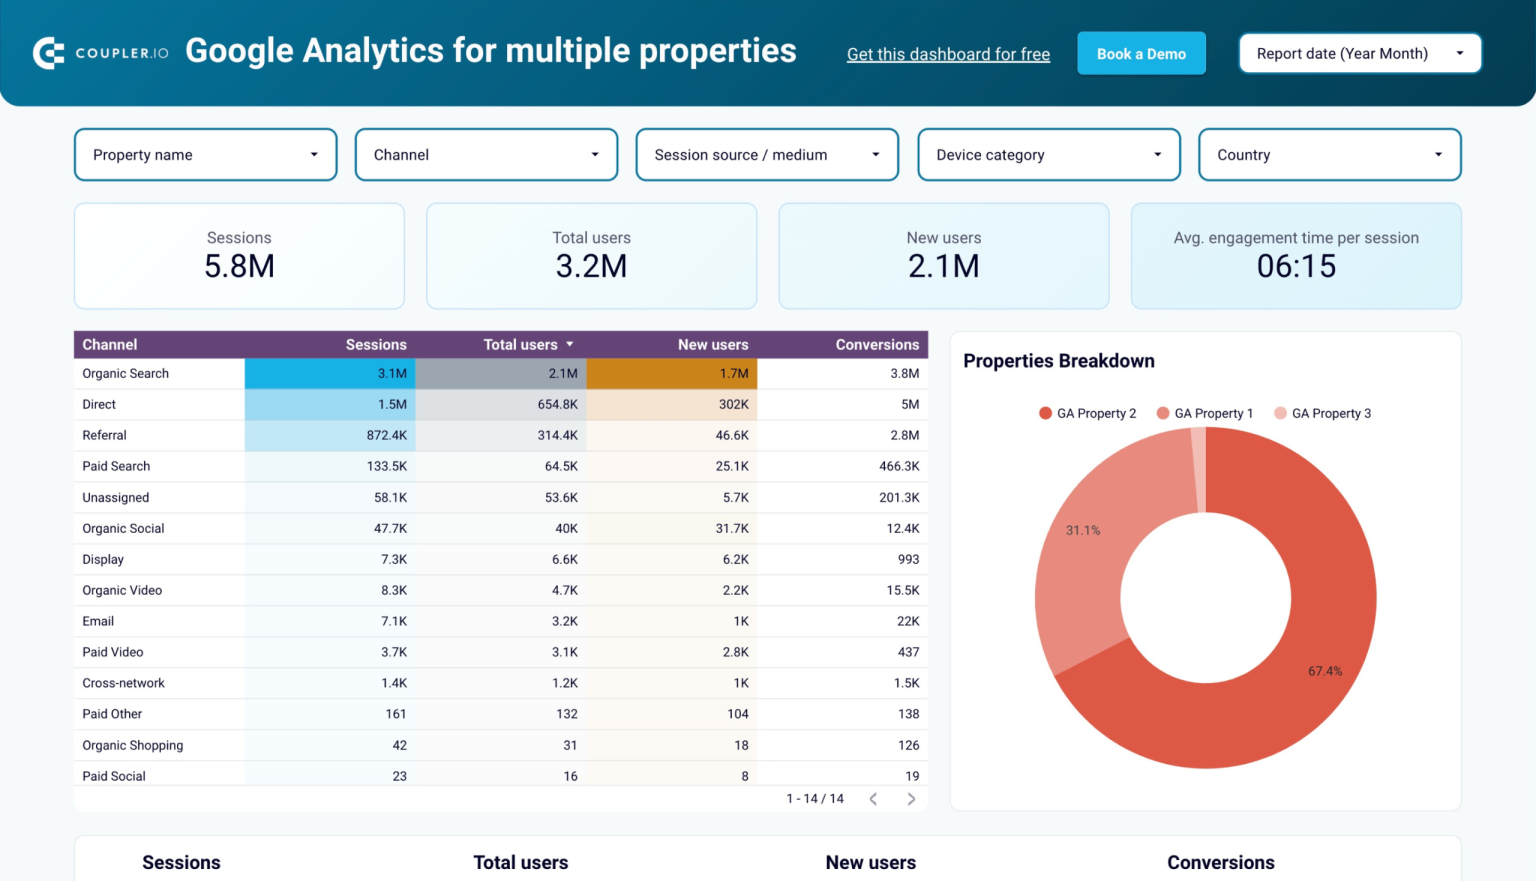Click the Get this dashboard for free link
Image resolution: width=1536 pixels, height=881 pixels.
coord(948,54)
